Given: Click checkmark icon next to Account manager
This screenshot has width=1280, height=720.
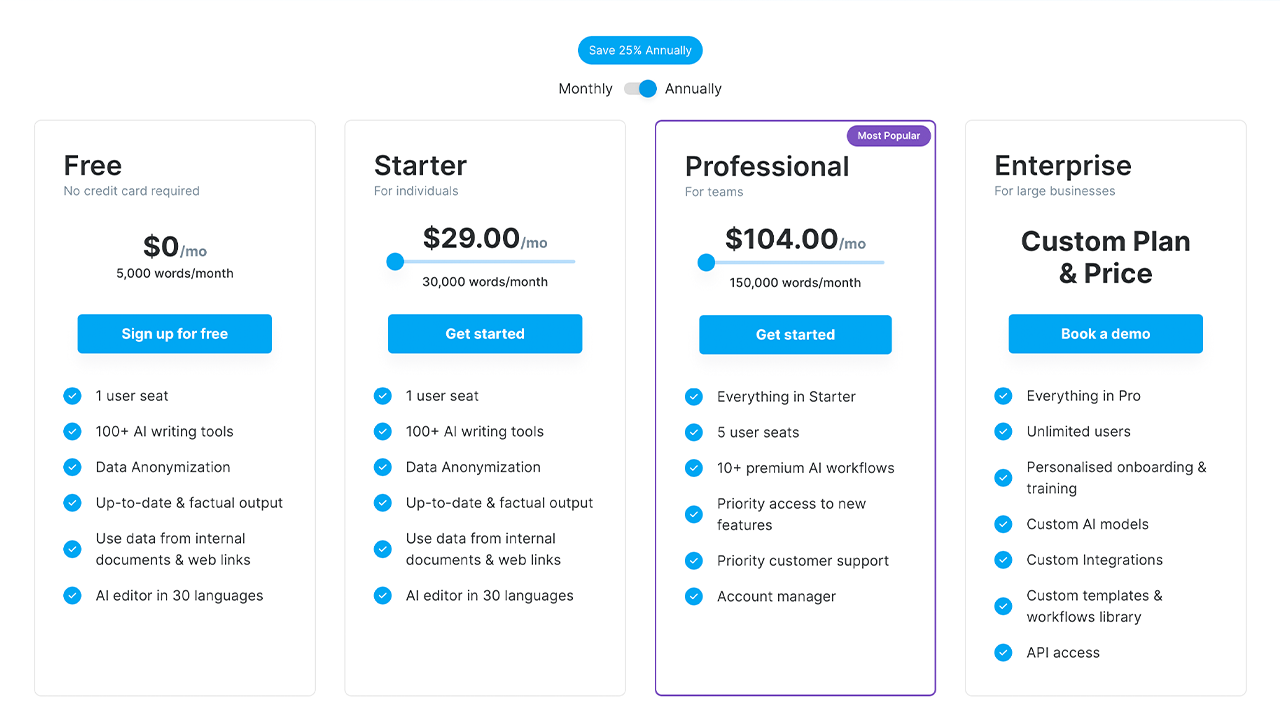Looking at the screenshot, I should point(694,597).
